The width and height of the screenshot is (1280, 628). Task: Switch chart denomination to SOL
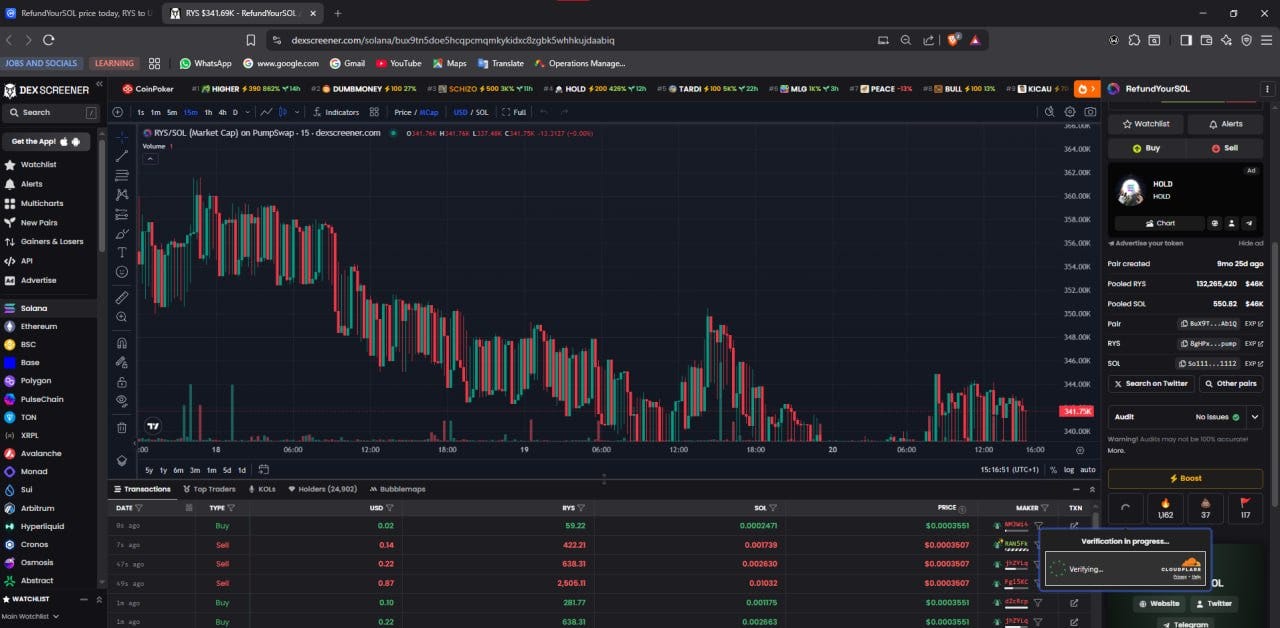(x=482, y=112)
